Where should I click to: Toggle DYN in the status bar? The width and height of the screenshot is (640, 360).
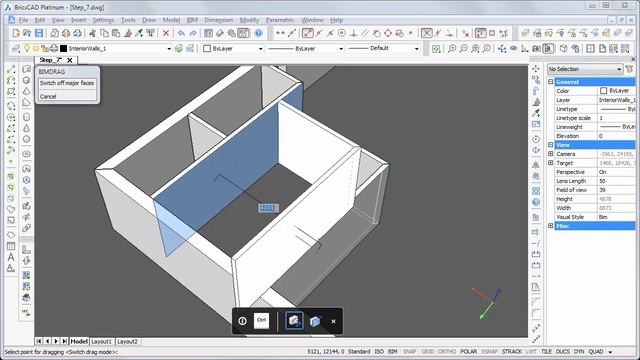(579, 351)
